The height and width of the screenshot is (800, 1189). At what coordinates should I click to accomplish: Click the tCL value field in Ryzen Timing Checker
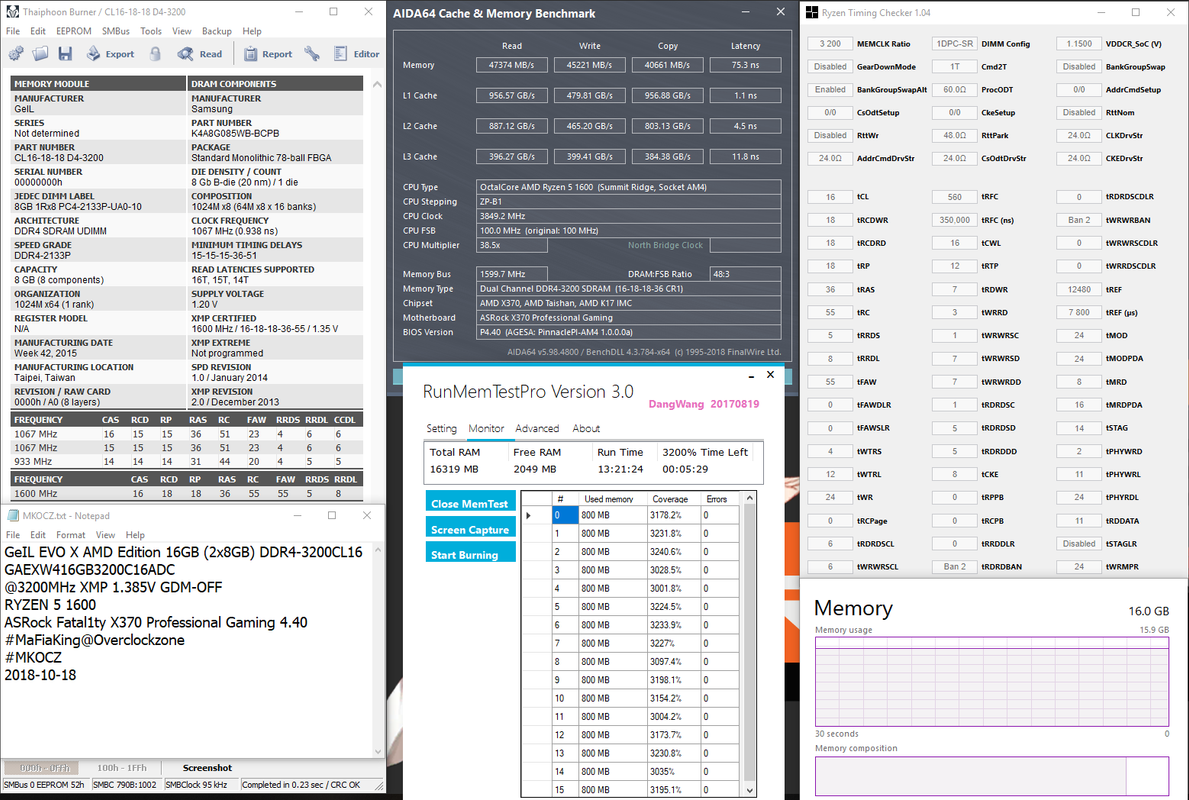[830, 196]
